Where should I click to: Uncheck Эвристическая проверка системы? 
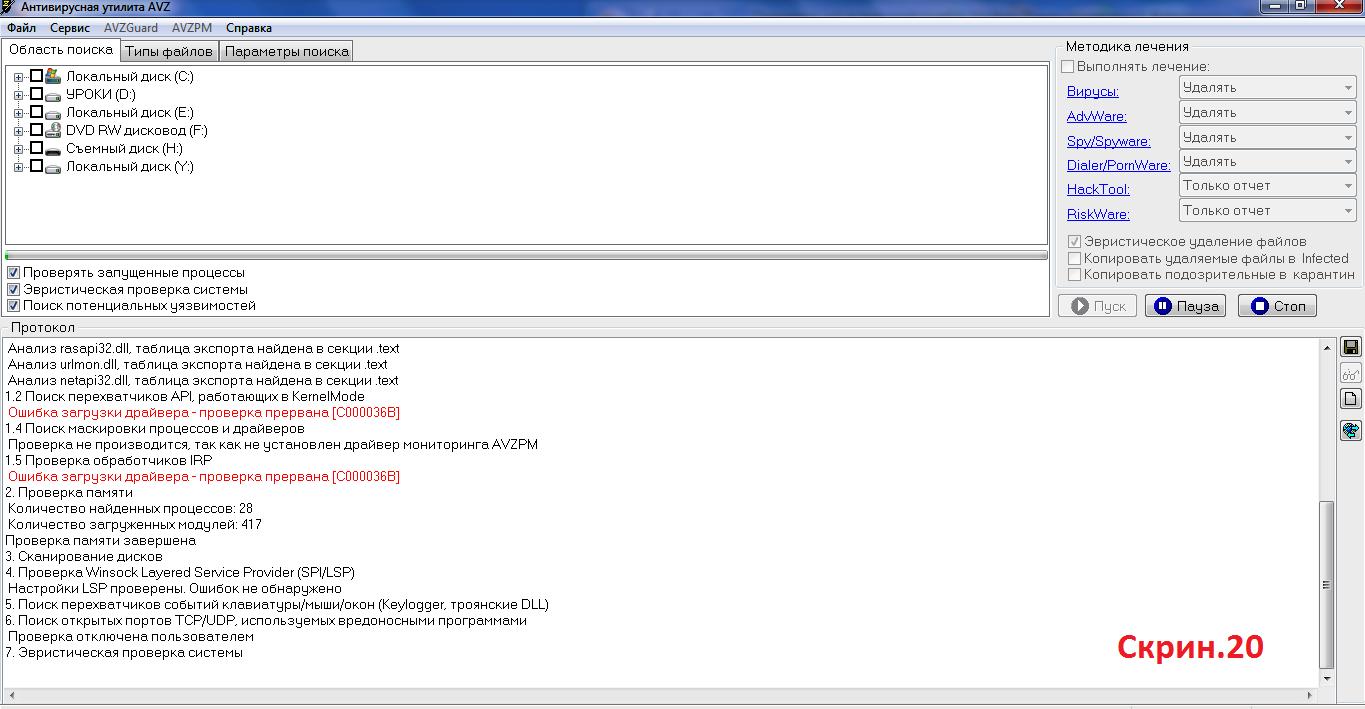(13, 290)
